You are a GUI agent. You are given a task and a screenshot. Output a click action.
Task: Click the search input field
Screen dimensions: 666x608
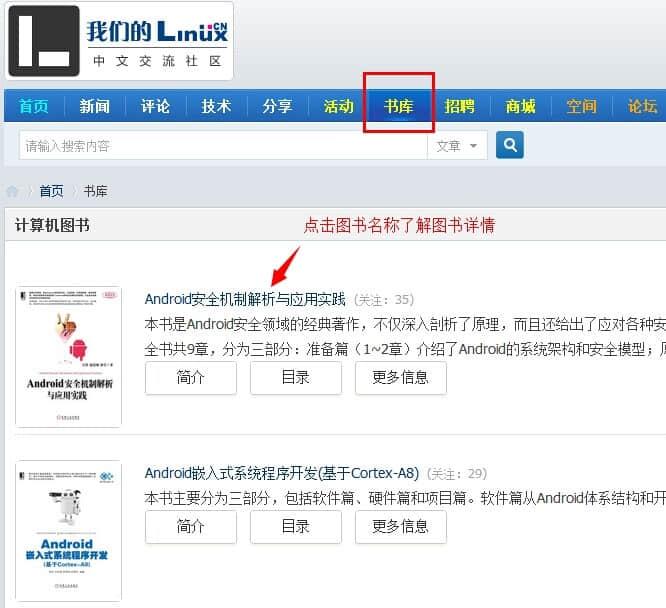click(223, 146)
